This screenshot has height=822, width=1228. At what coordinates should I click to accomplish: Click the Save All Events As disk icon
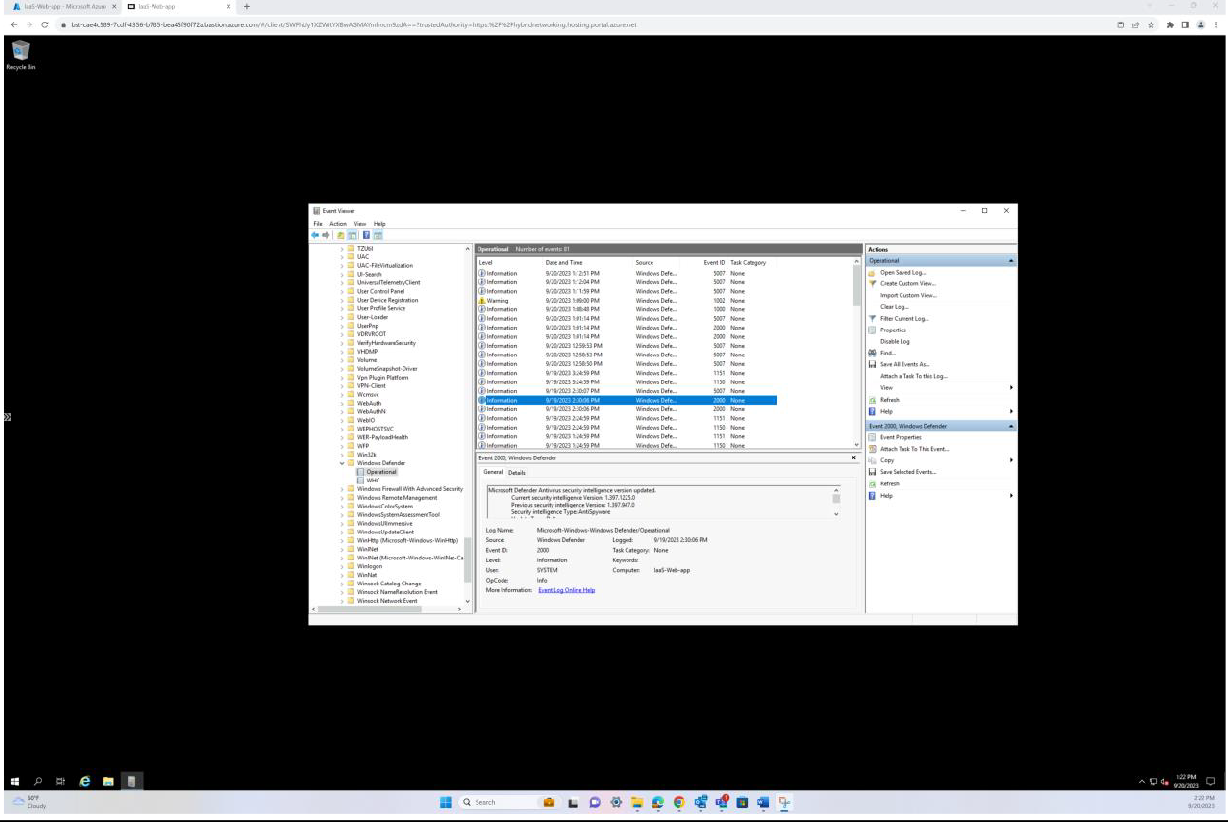(871, 364)
